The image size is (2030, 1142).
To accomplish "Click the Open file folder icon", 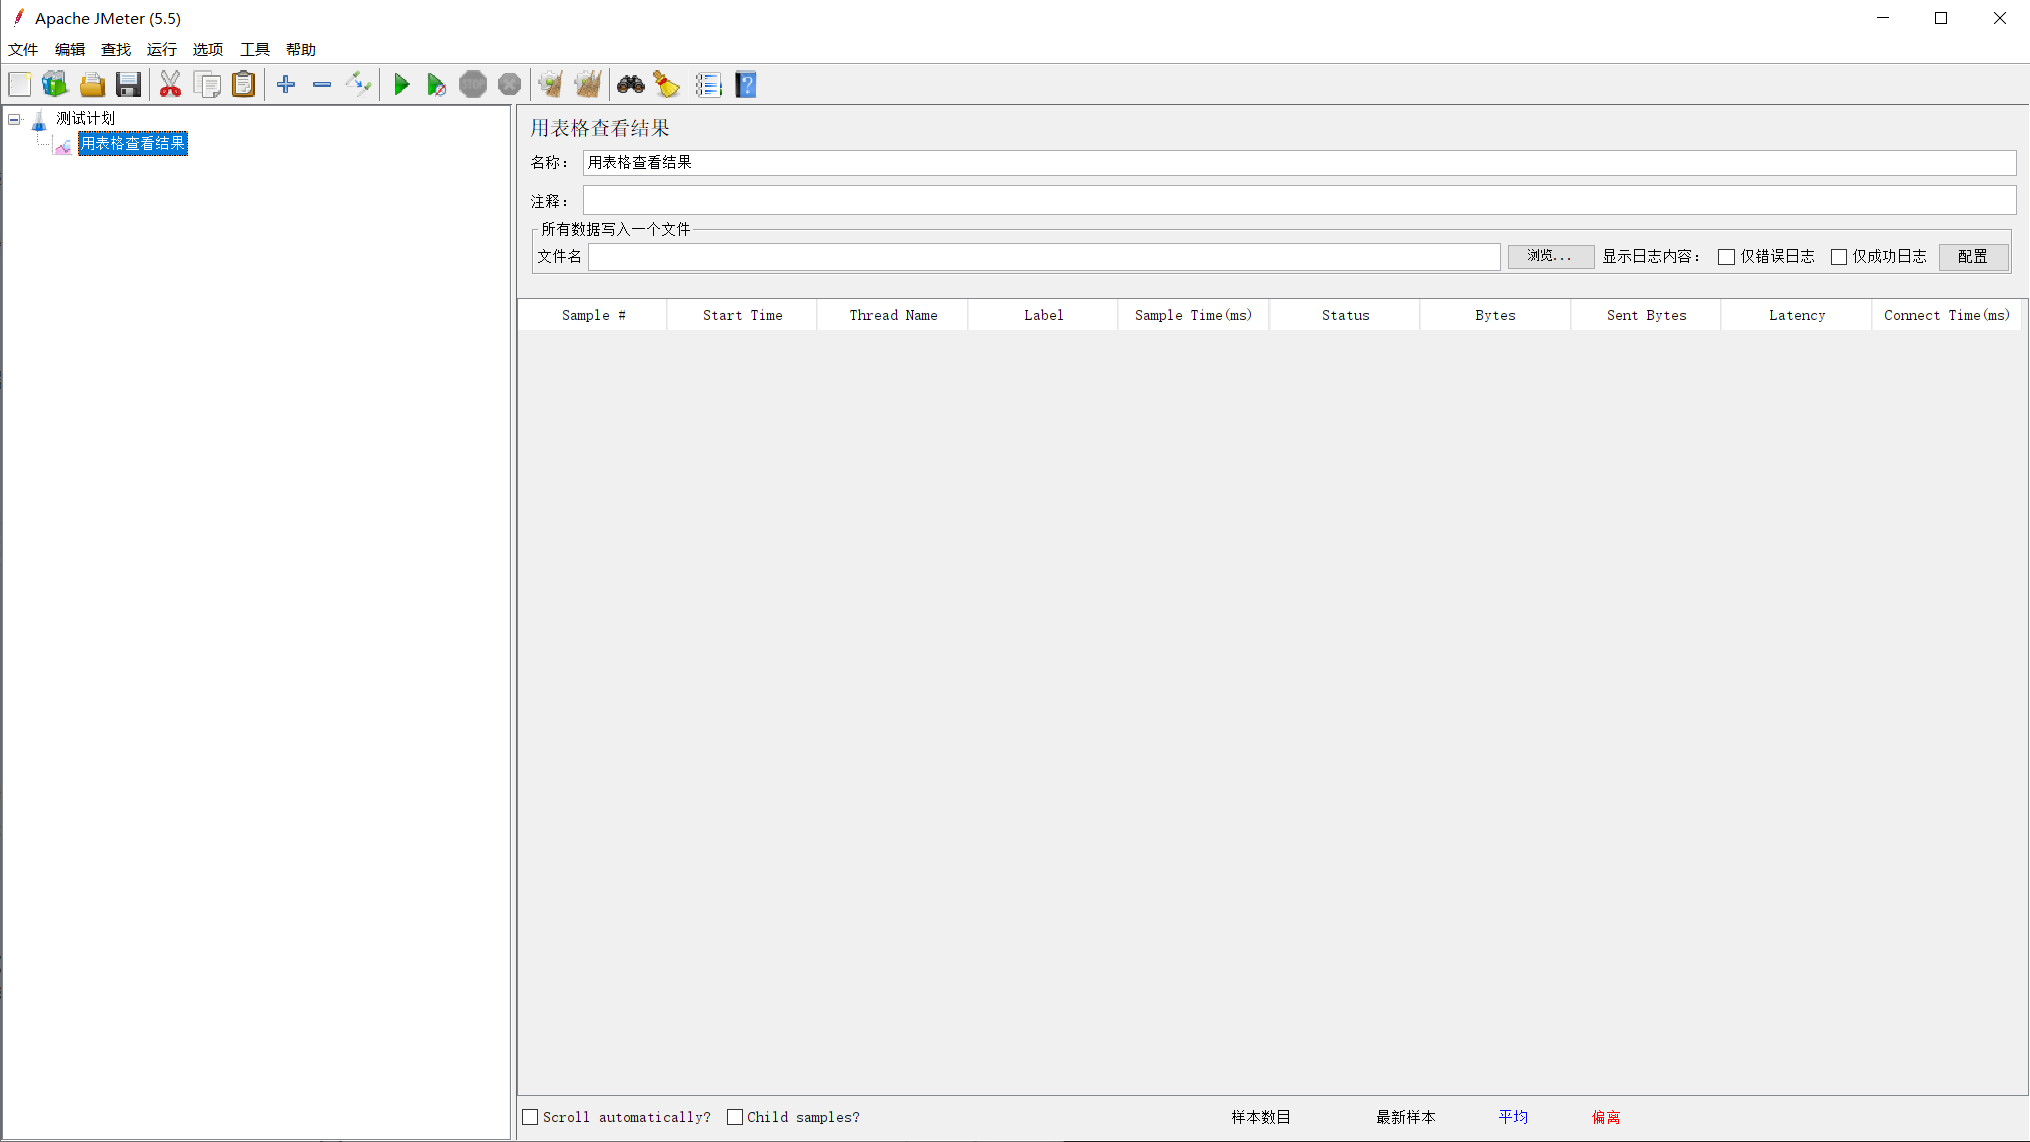I will click(92, 85).
